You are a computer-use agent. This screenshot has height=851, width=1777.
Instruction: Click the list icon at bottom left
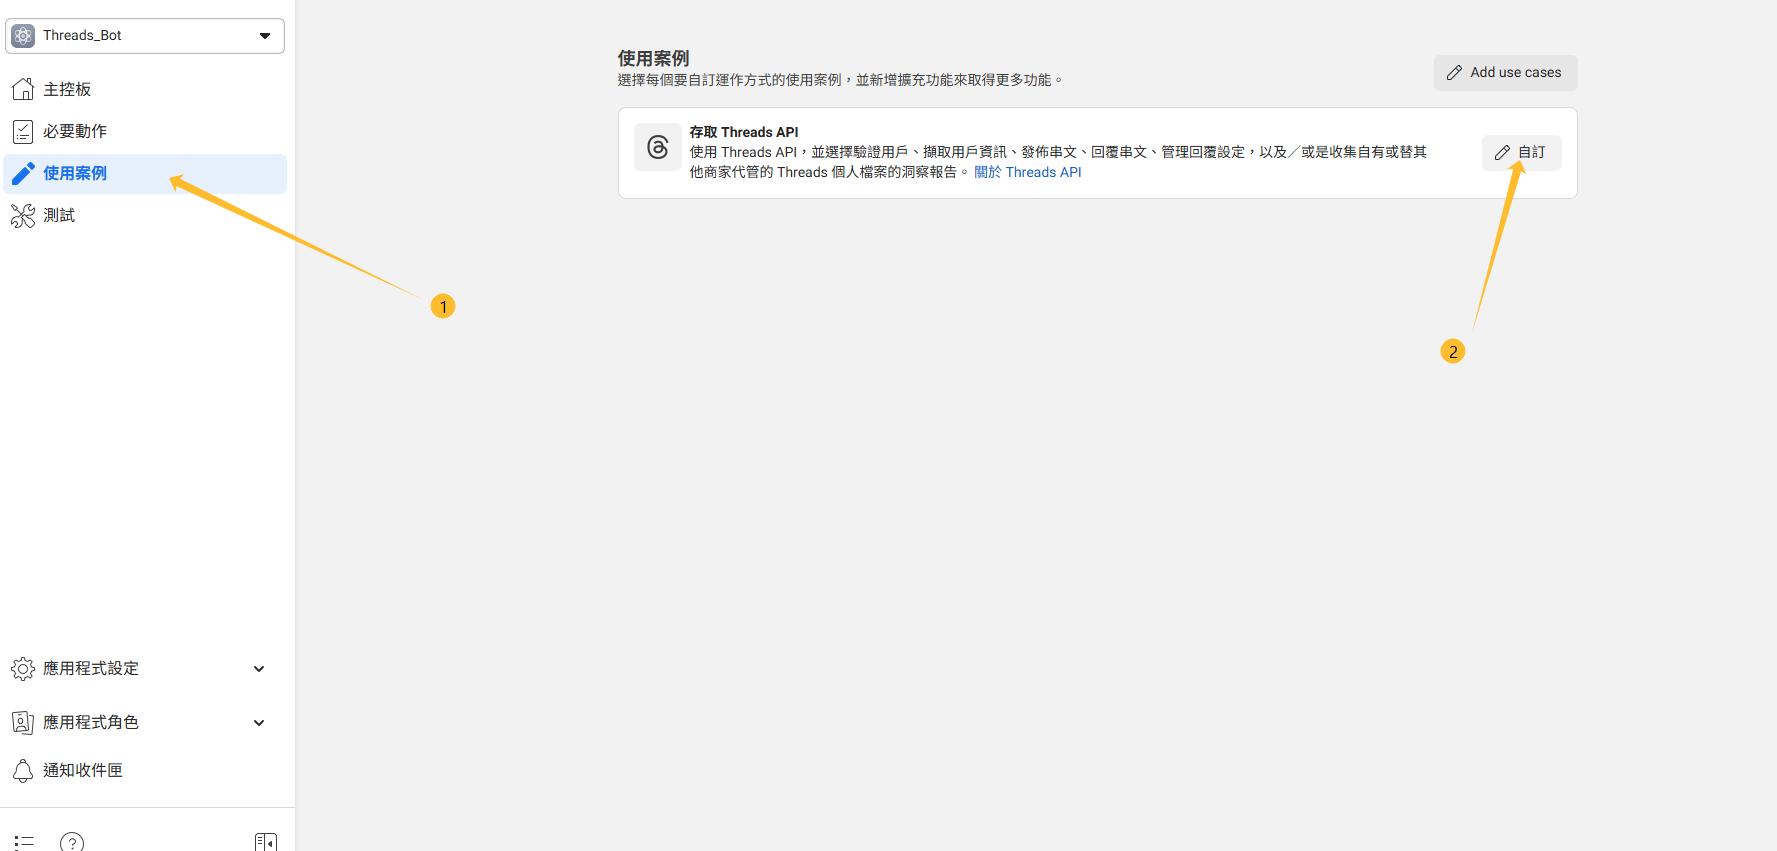click(24, 843)
